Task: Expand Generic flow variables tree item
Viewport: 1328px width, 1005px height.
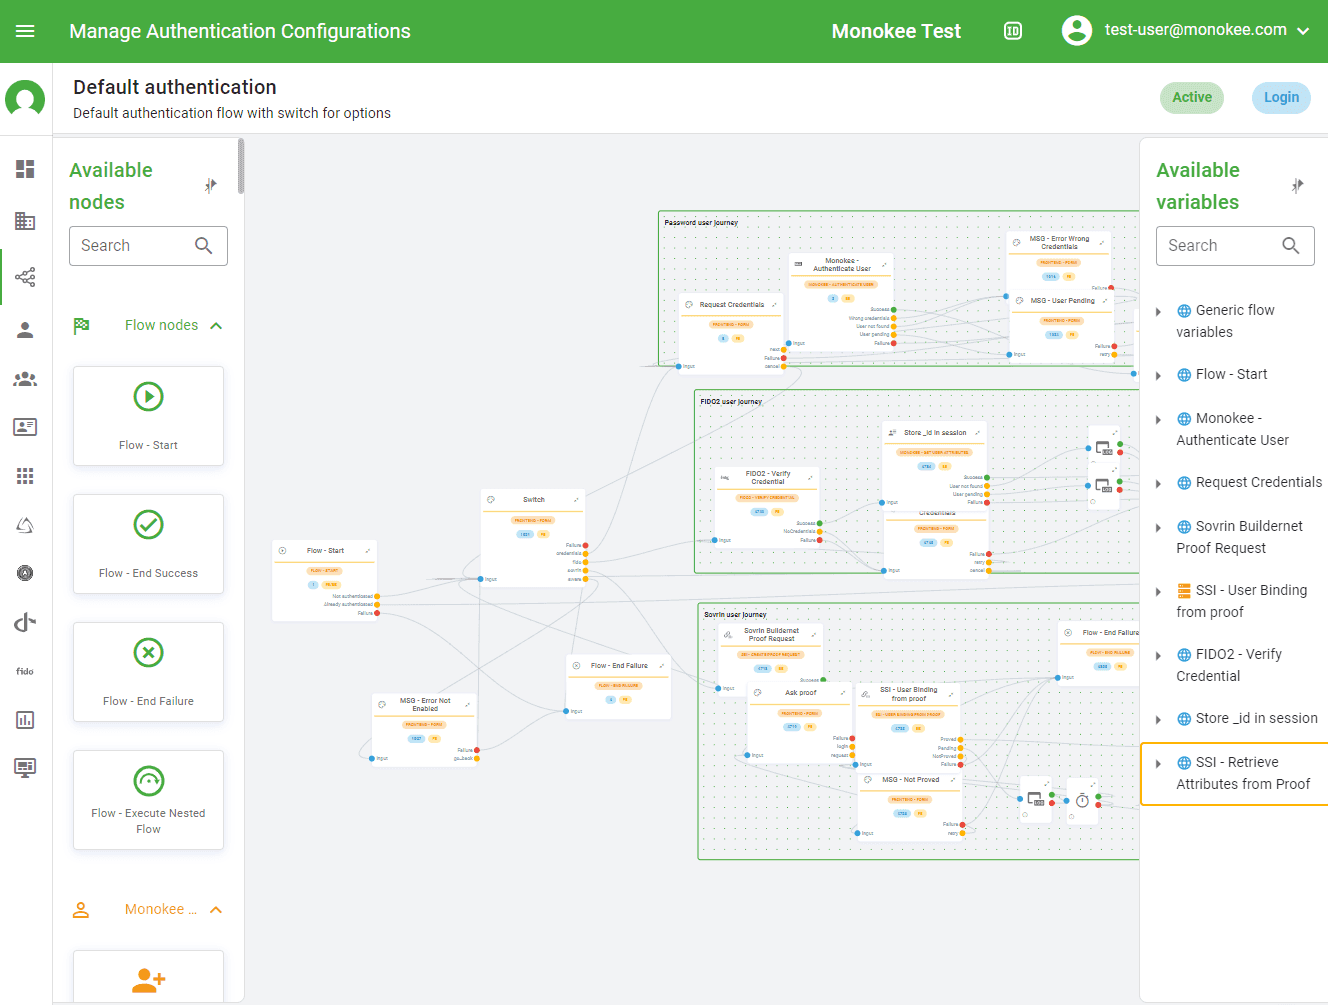Action: 1158,311
